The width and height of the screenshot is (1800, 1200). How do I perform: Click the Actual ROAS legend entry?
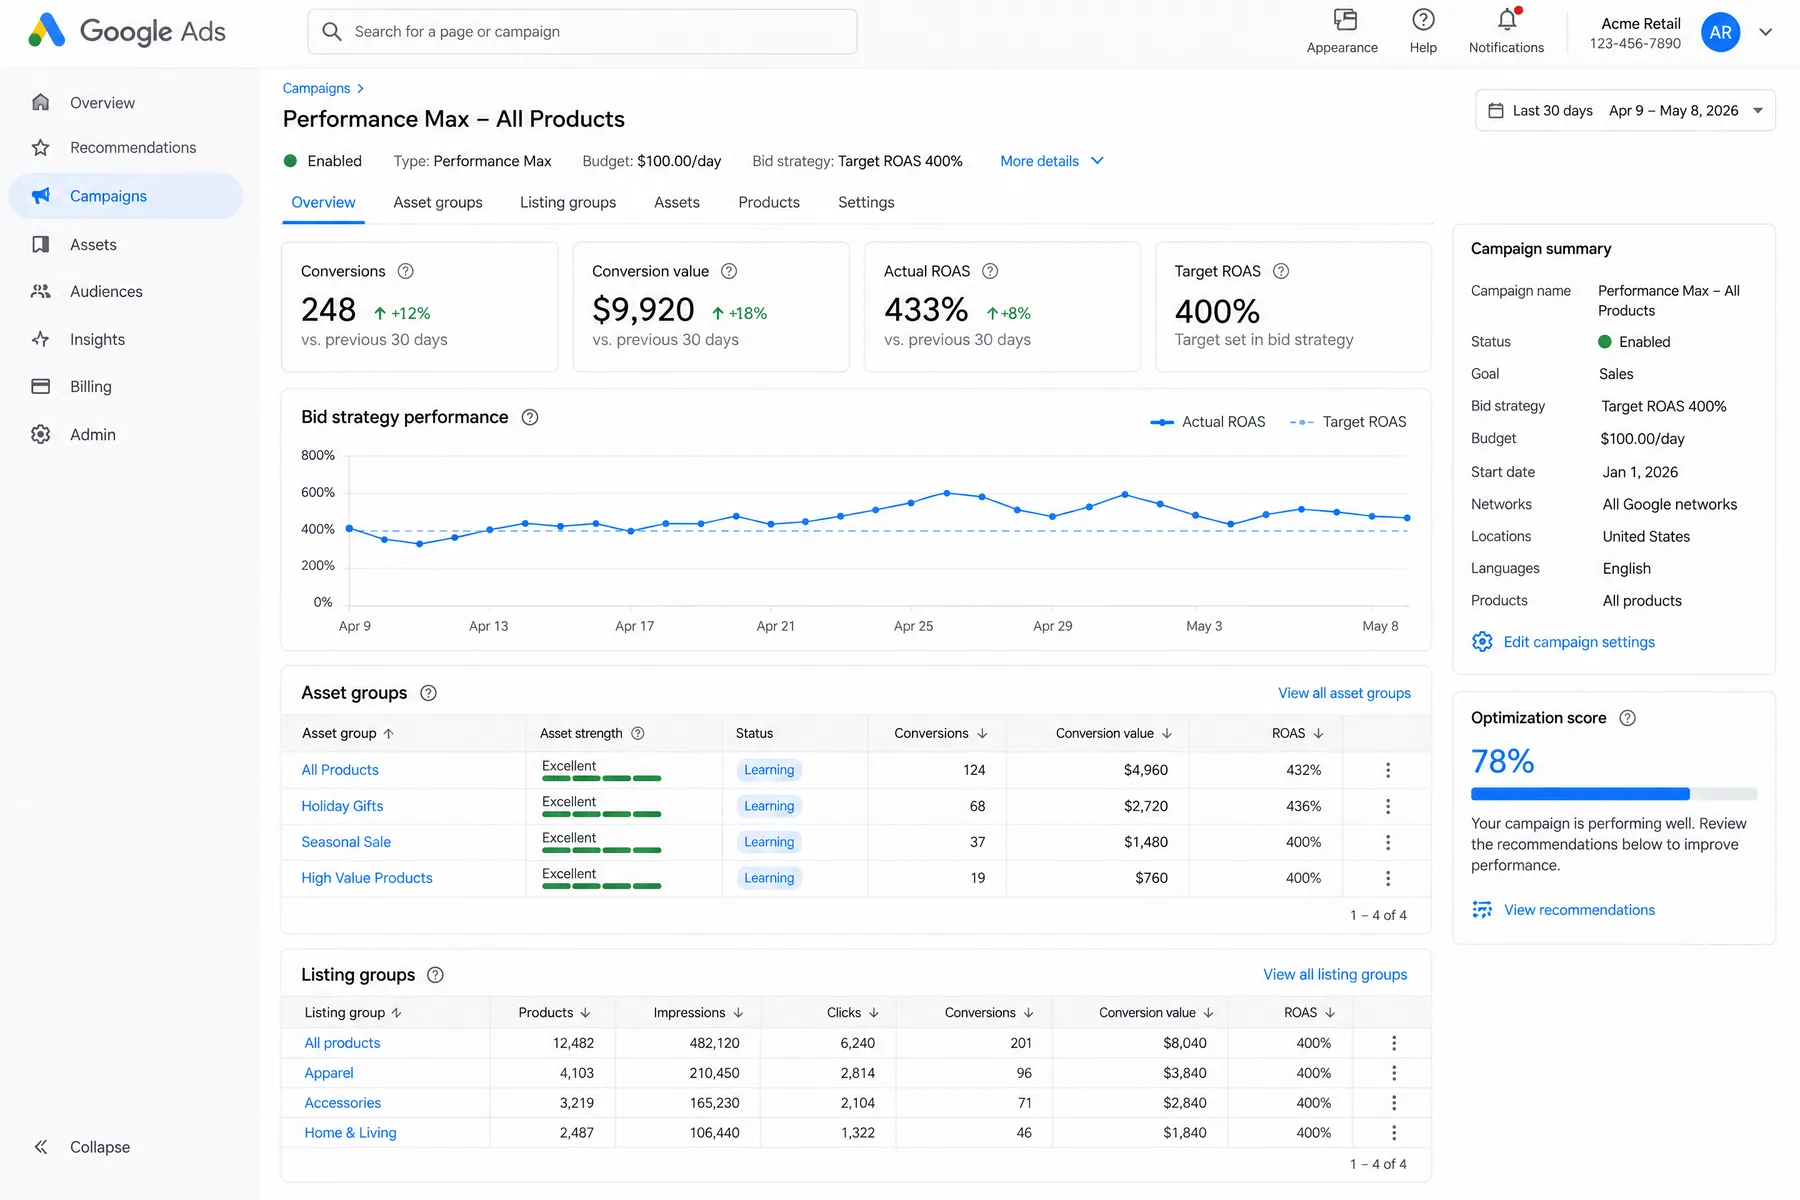tap(1207, 422)
